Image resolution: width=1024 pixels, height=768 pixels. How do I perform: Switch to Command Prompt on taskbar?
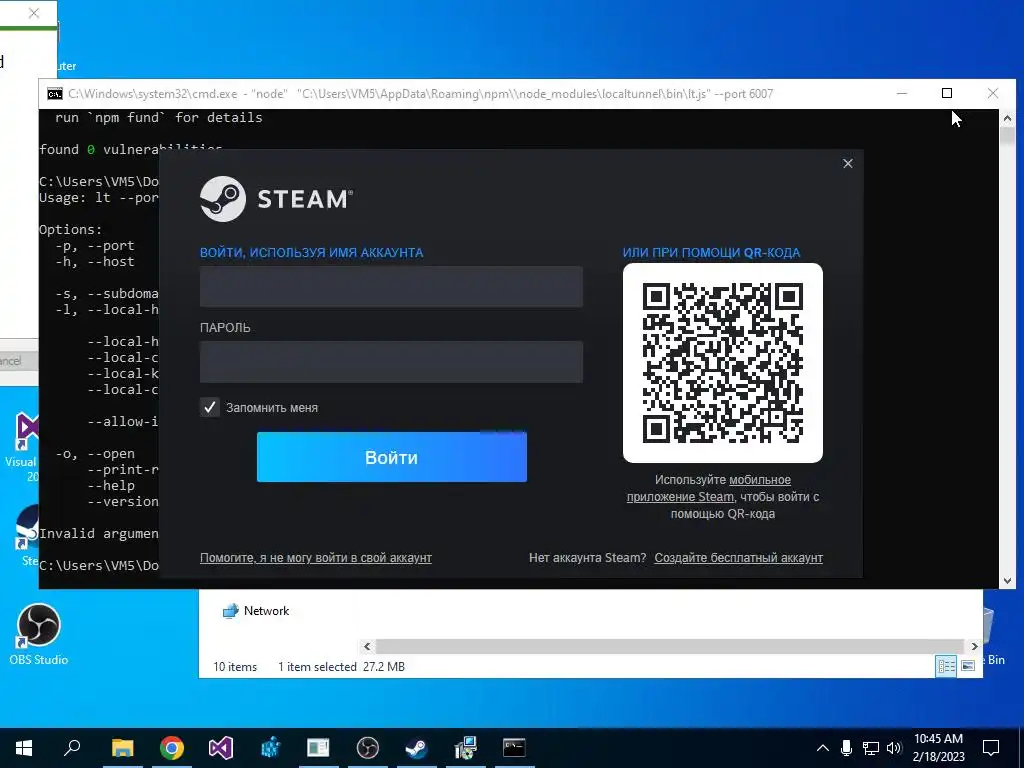(514, 748)
